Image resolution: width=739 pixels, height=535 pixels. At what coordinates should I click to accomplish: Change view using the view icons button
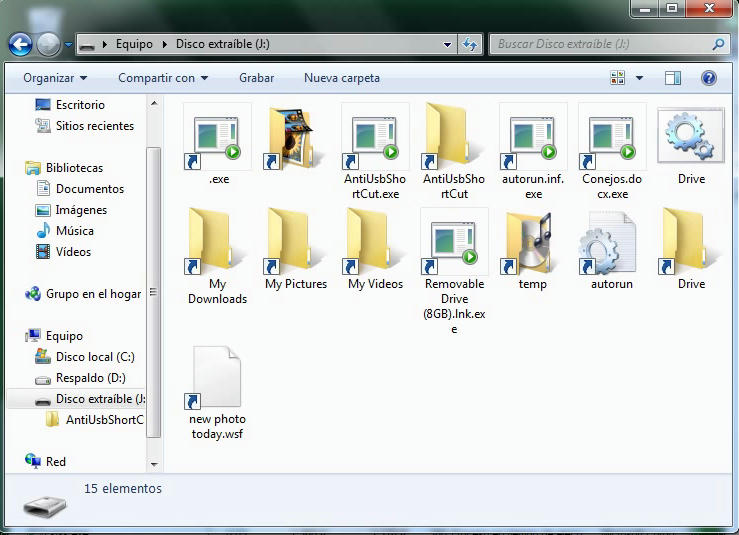(617, 78)
